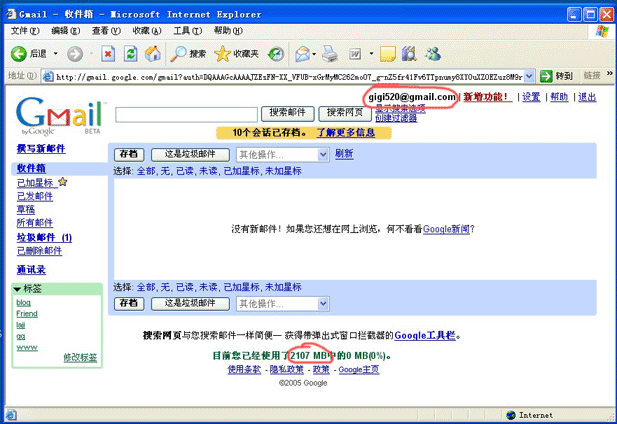Image resolution: width=617 pixels, height=424 pixels.
Task: Open the 垃圾邮件 (1) spam link
Action: (x=44, y=238)
